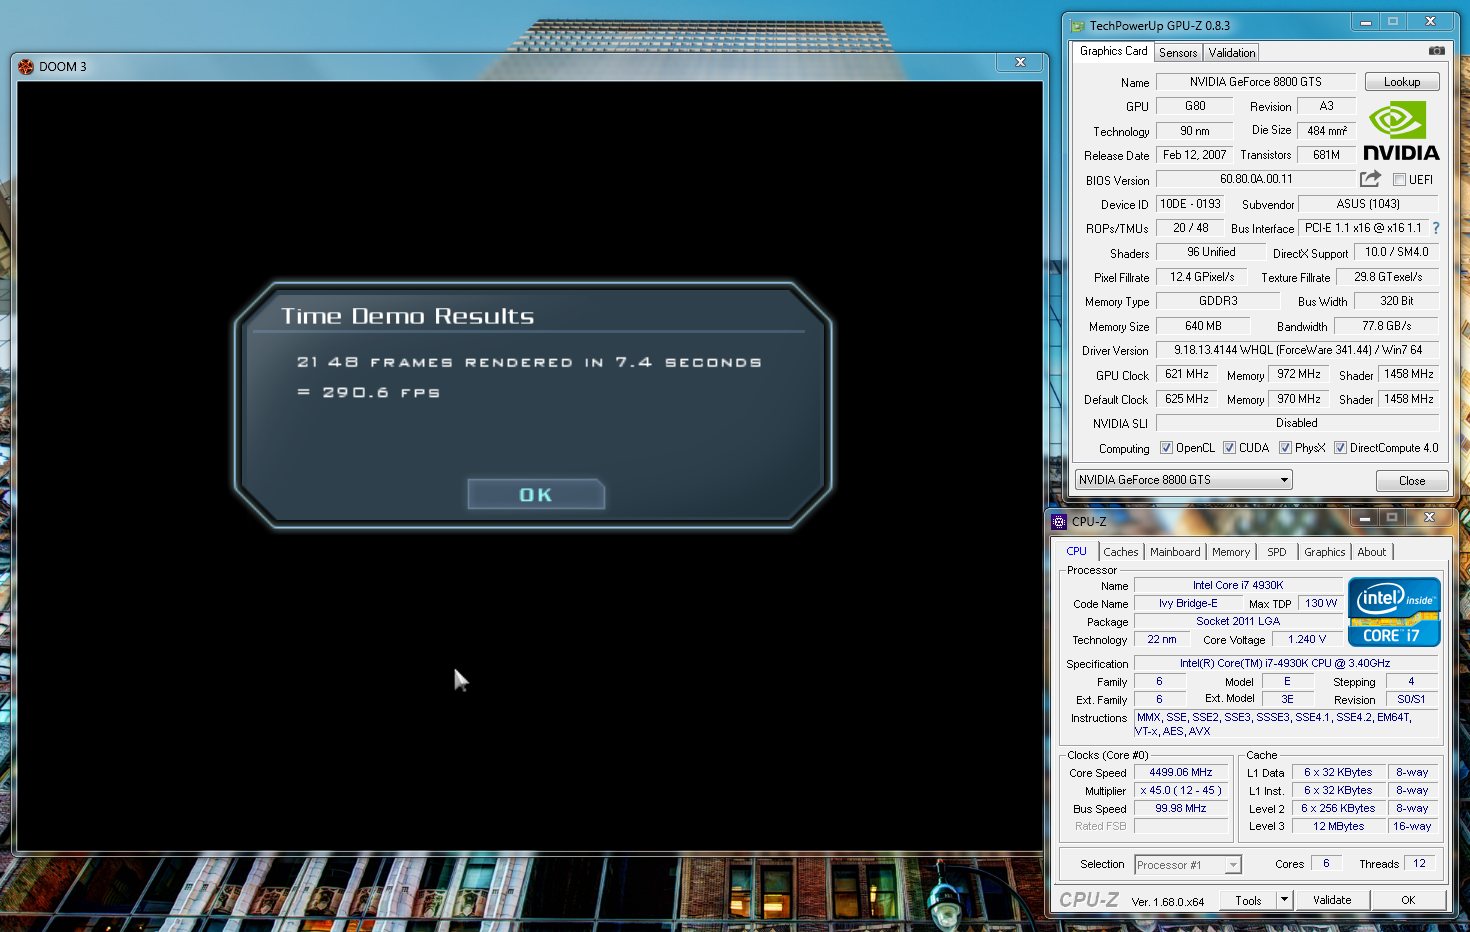Click the CPU-Z title bar app icon
Screen dimensions: 1470x932
pos(1059,522)
